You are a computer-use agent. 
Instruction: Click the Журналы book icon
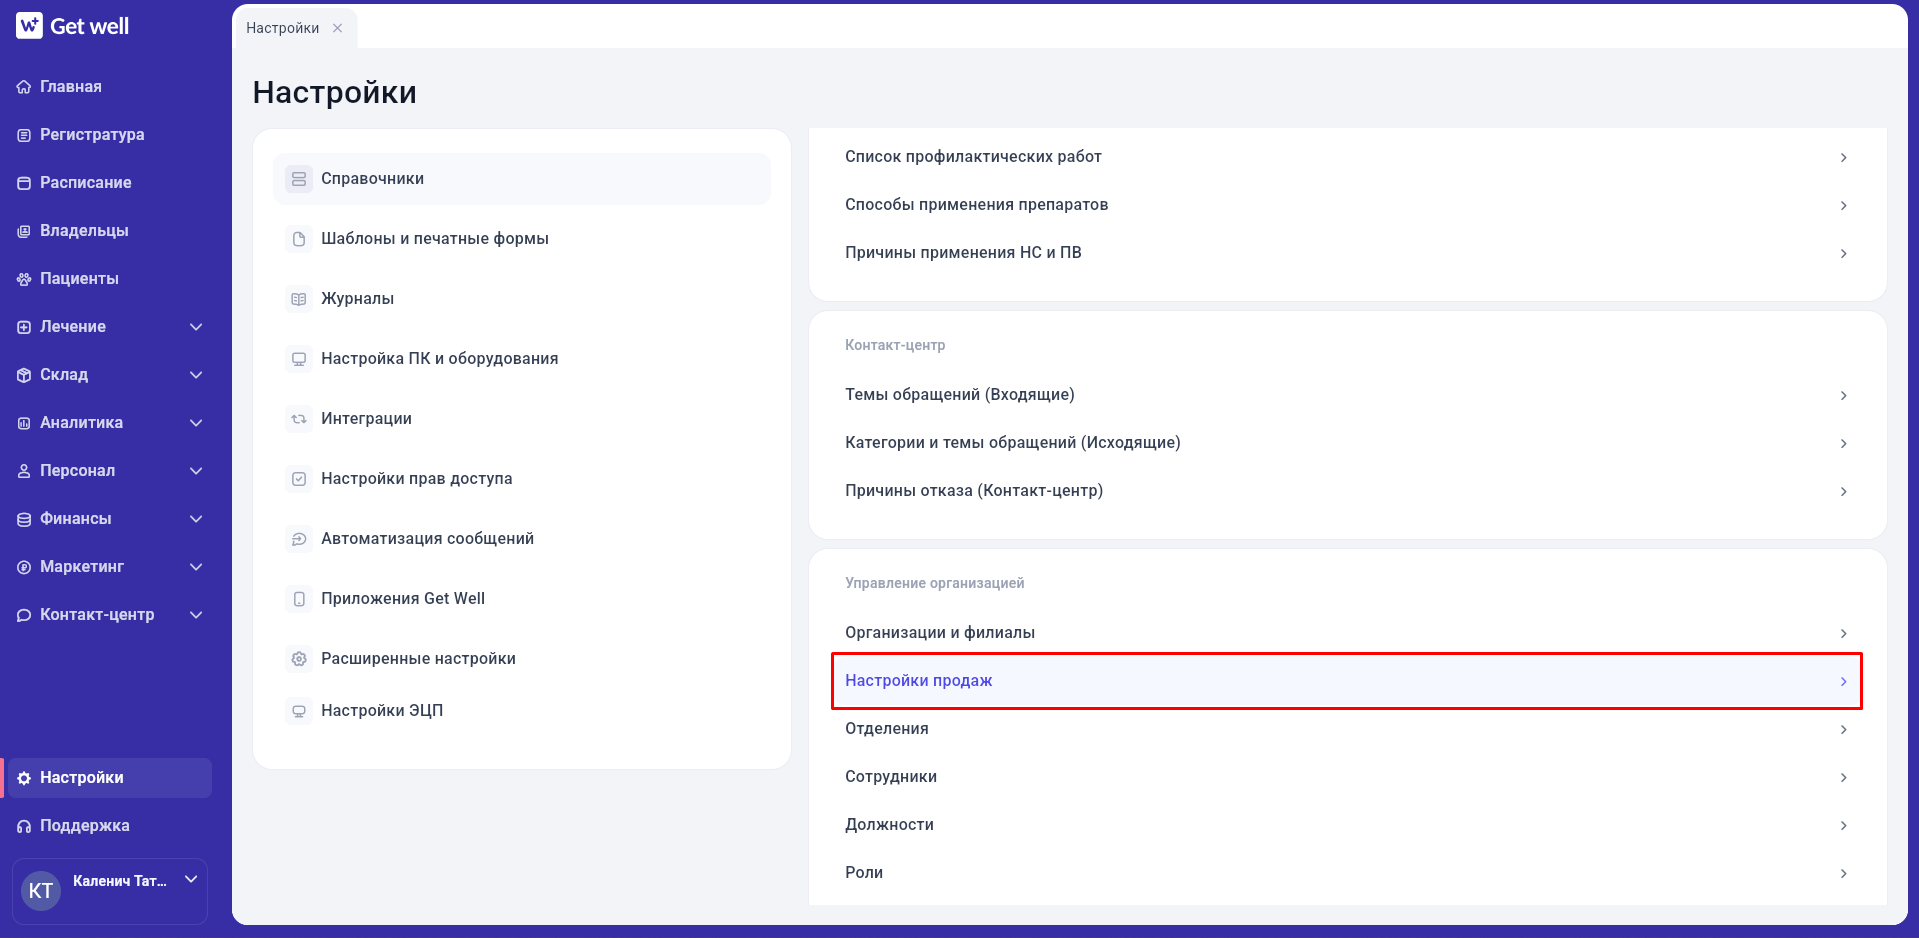[299, 299]
